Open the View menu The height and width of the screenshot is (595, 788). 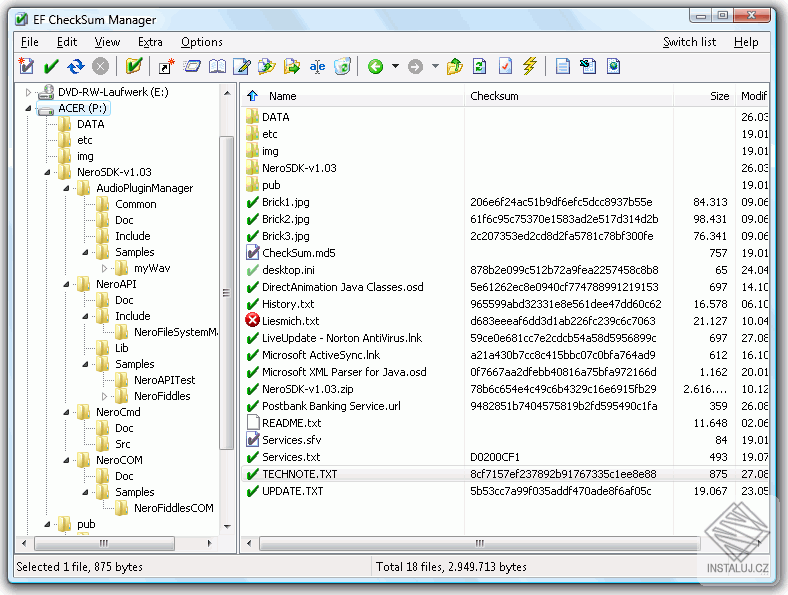point(107,42)
